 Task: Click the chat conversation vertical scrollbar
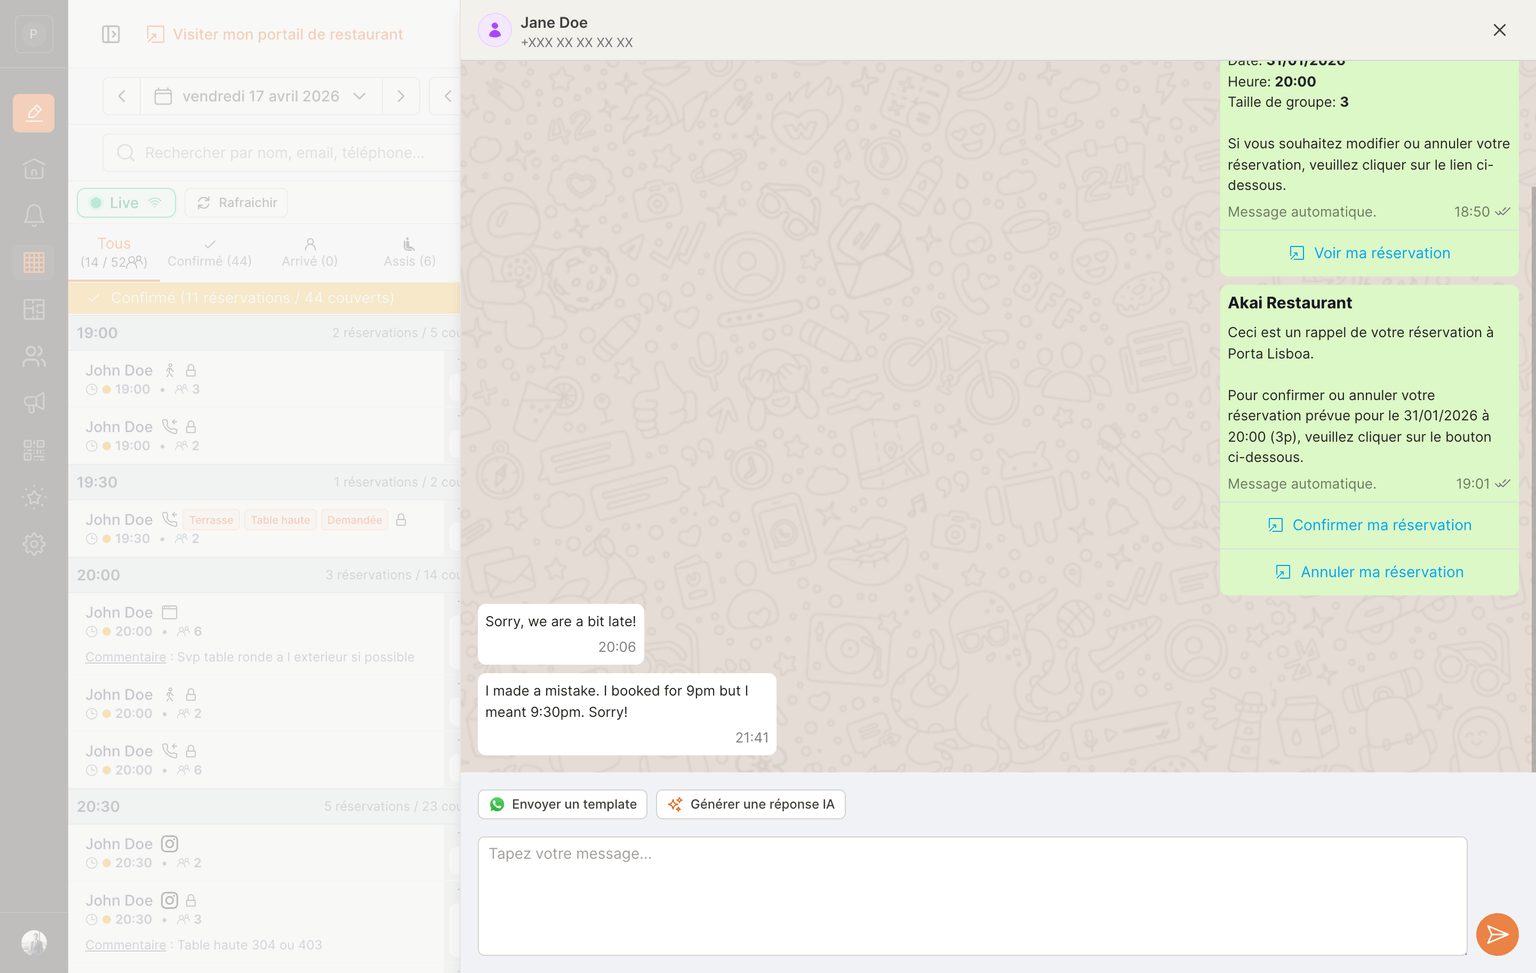(x=1532, y=480)
